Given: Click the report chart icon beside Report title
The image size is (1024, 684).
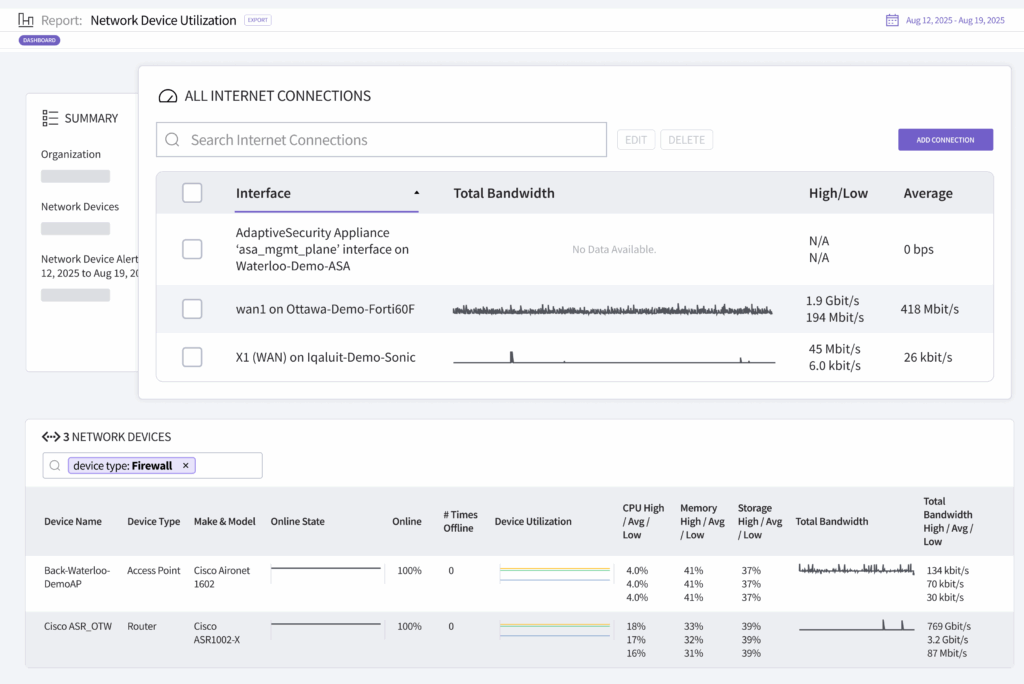Looking at the screenshot, I should pos(25,20).
